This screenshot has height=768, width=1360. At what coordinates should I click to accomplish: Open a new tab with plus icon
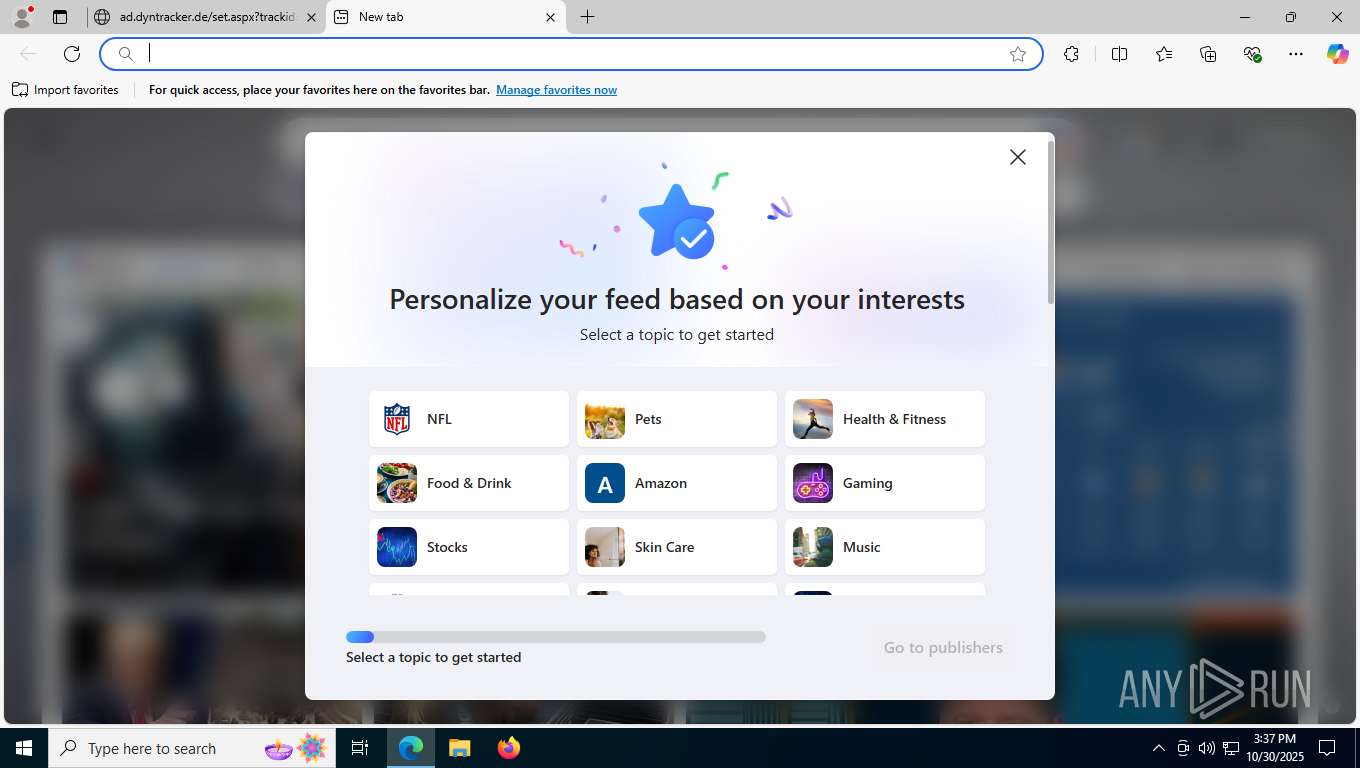coord(587,17)
